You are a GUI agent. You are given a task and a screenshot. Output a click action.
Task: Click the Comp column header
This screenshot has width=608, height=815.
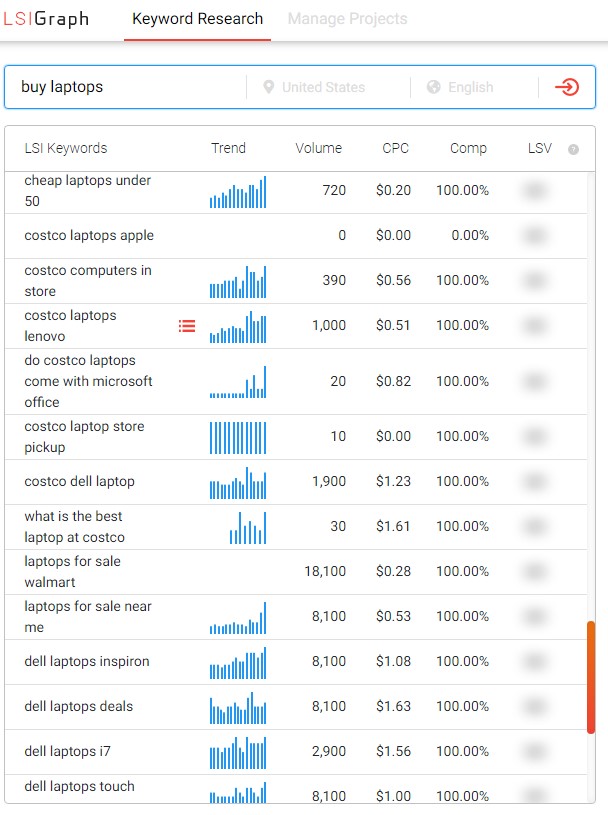click(x=468, y=148)
